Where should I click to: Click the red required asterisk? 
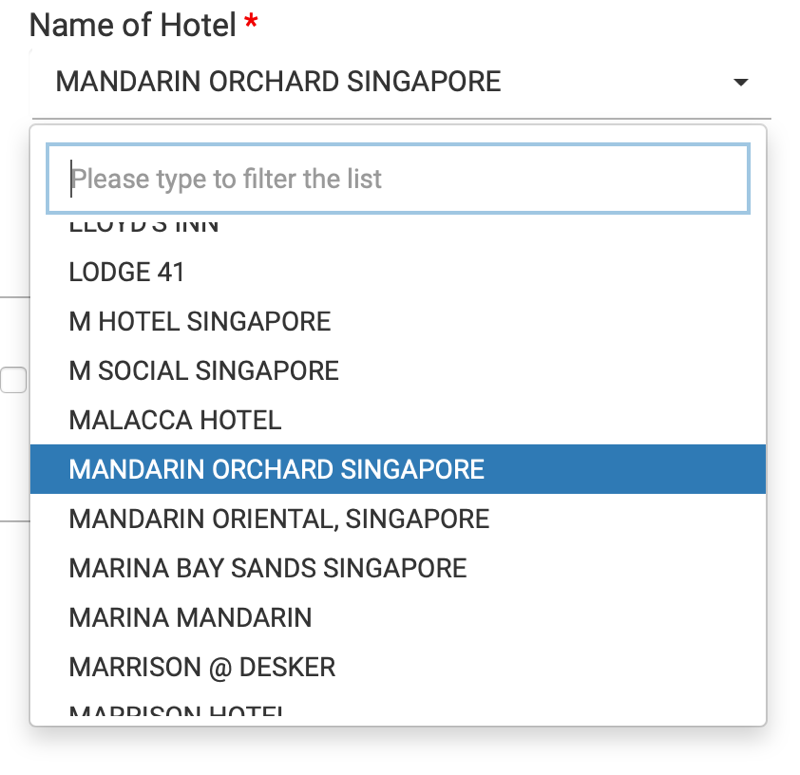(x=251, y=21)
